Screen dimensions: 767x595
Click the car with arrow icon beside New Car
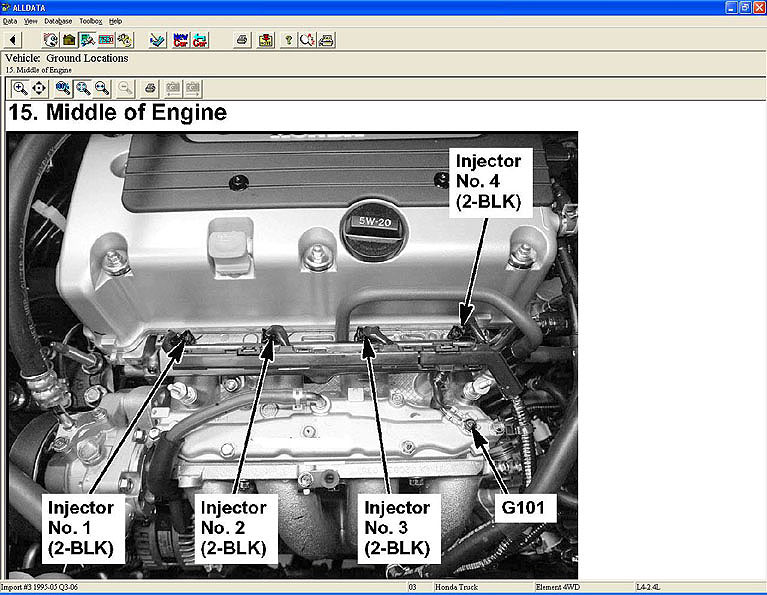coord(200,40)
